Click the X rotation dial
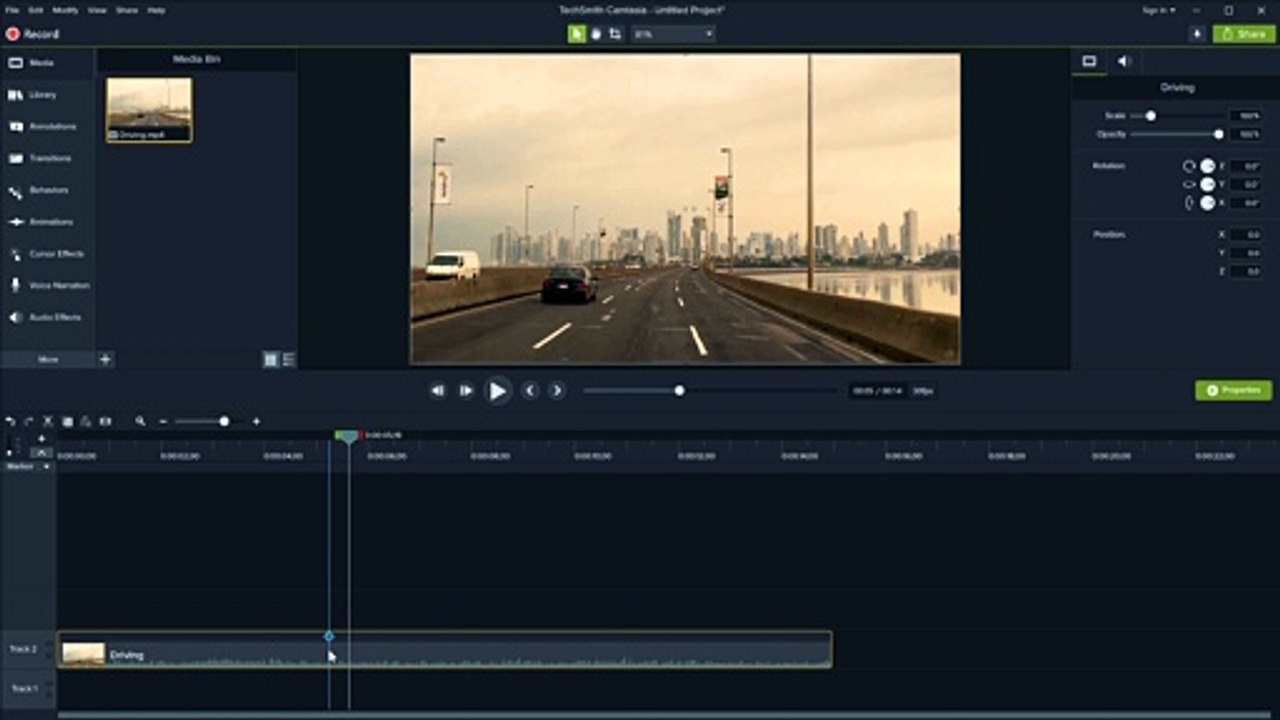 coord(1208,203)
